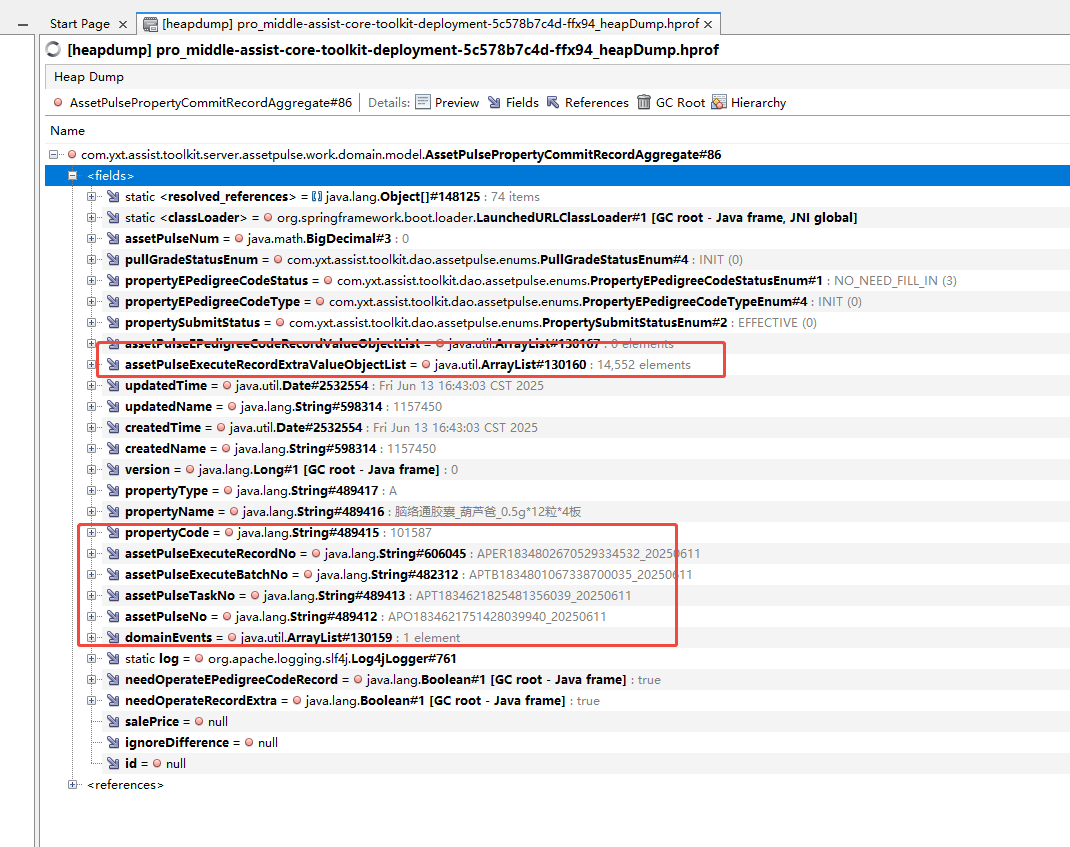Close the heapdump hprof tab
The image size is (1070, 847).
pos(708,25)
